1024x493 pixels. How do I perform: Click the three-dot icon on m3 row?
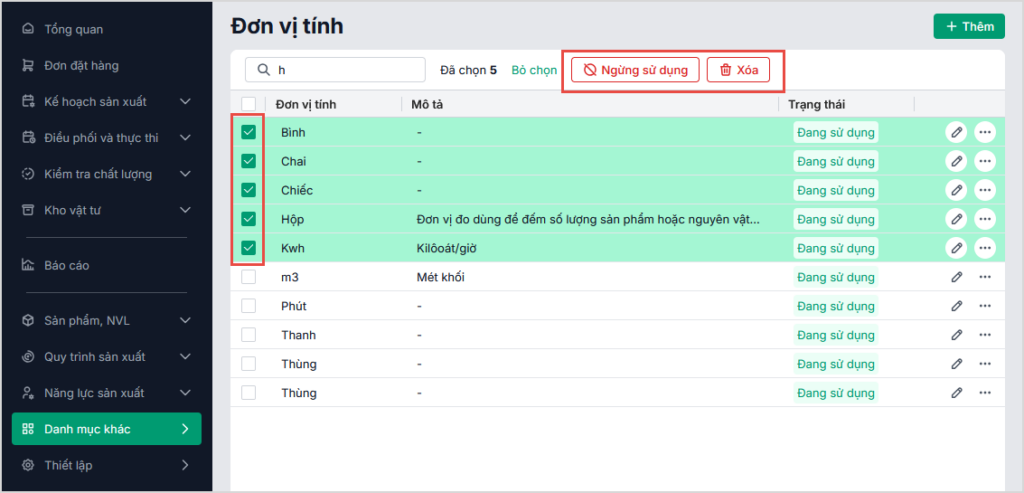click(985, 277)
